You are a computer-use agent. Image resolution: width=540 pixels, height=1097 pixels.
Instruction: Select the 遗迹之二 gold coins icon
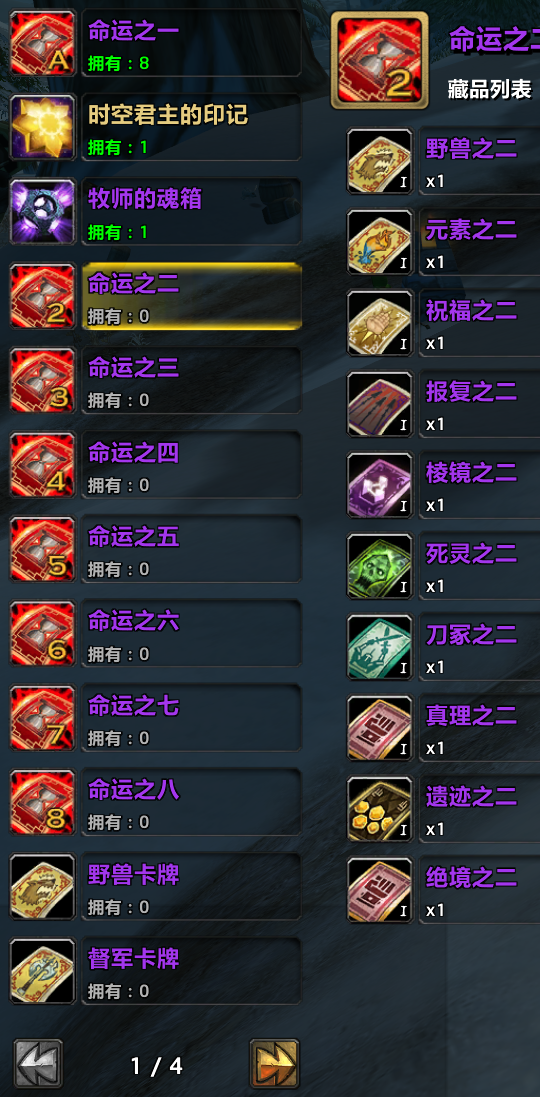point(380,809)
